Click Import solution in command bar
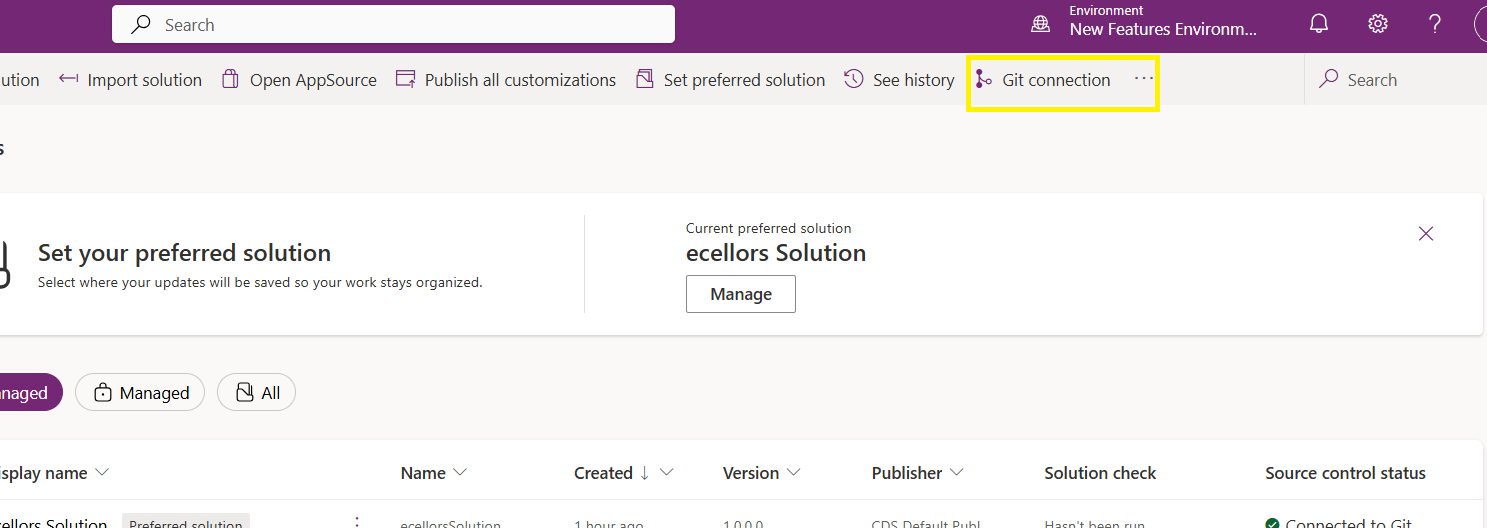Image resolution: width=1487 pixels, height=528 pixels. tap(131, 80)
